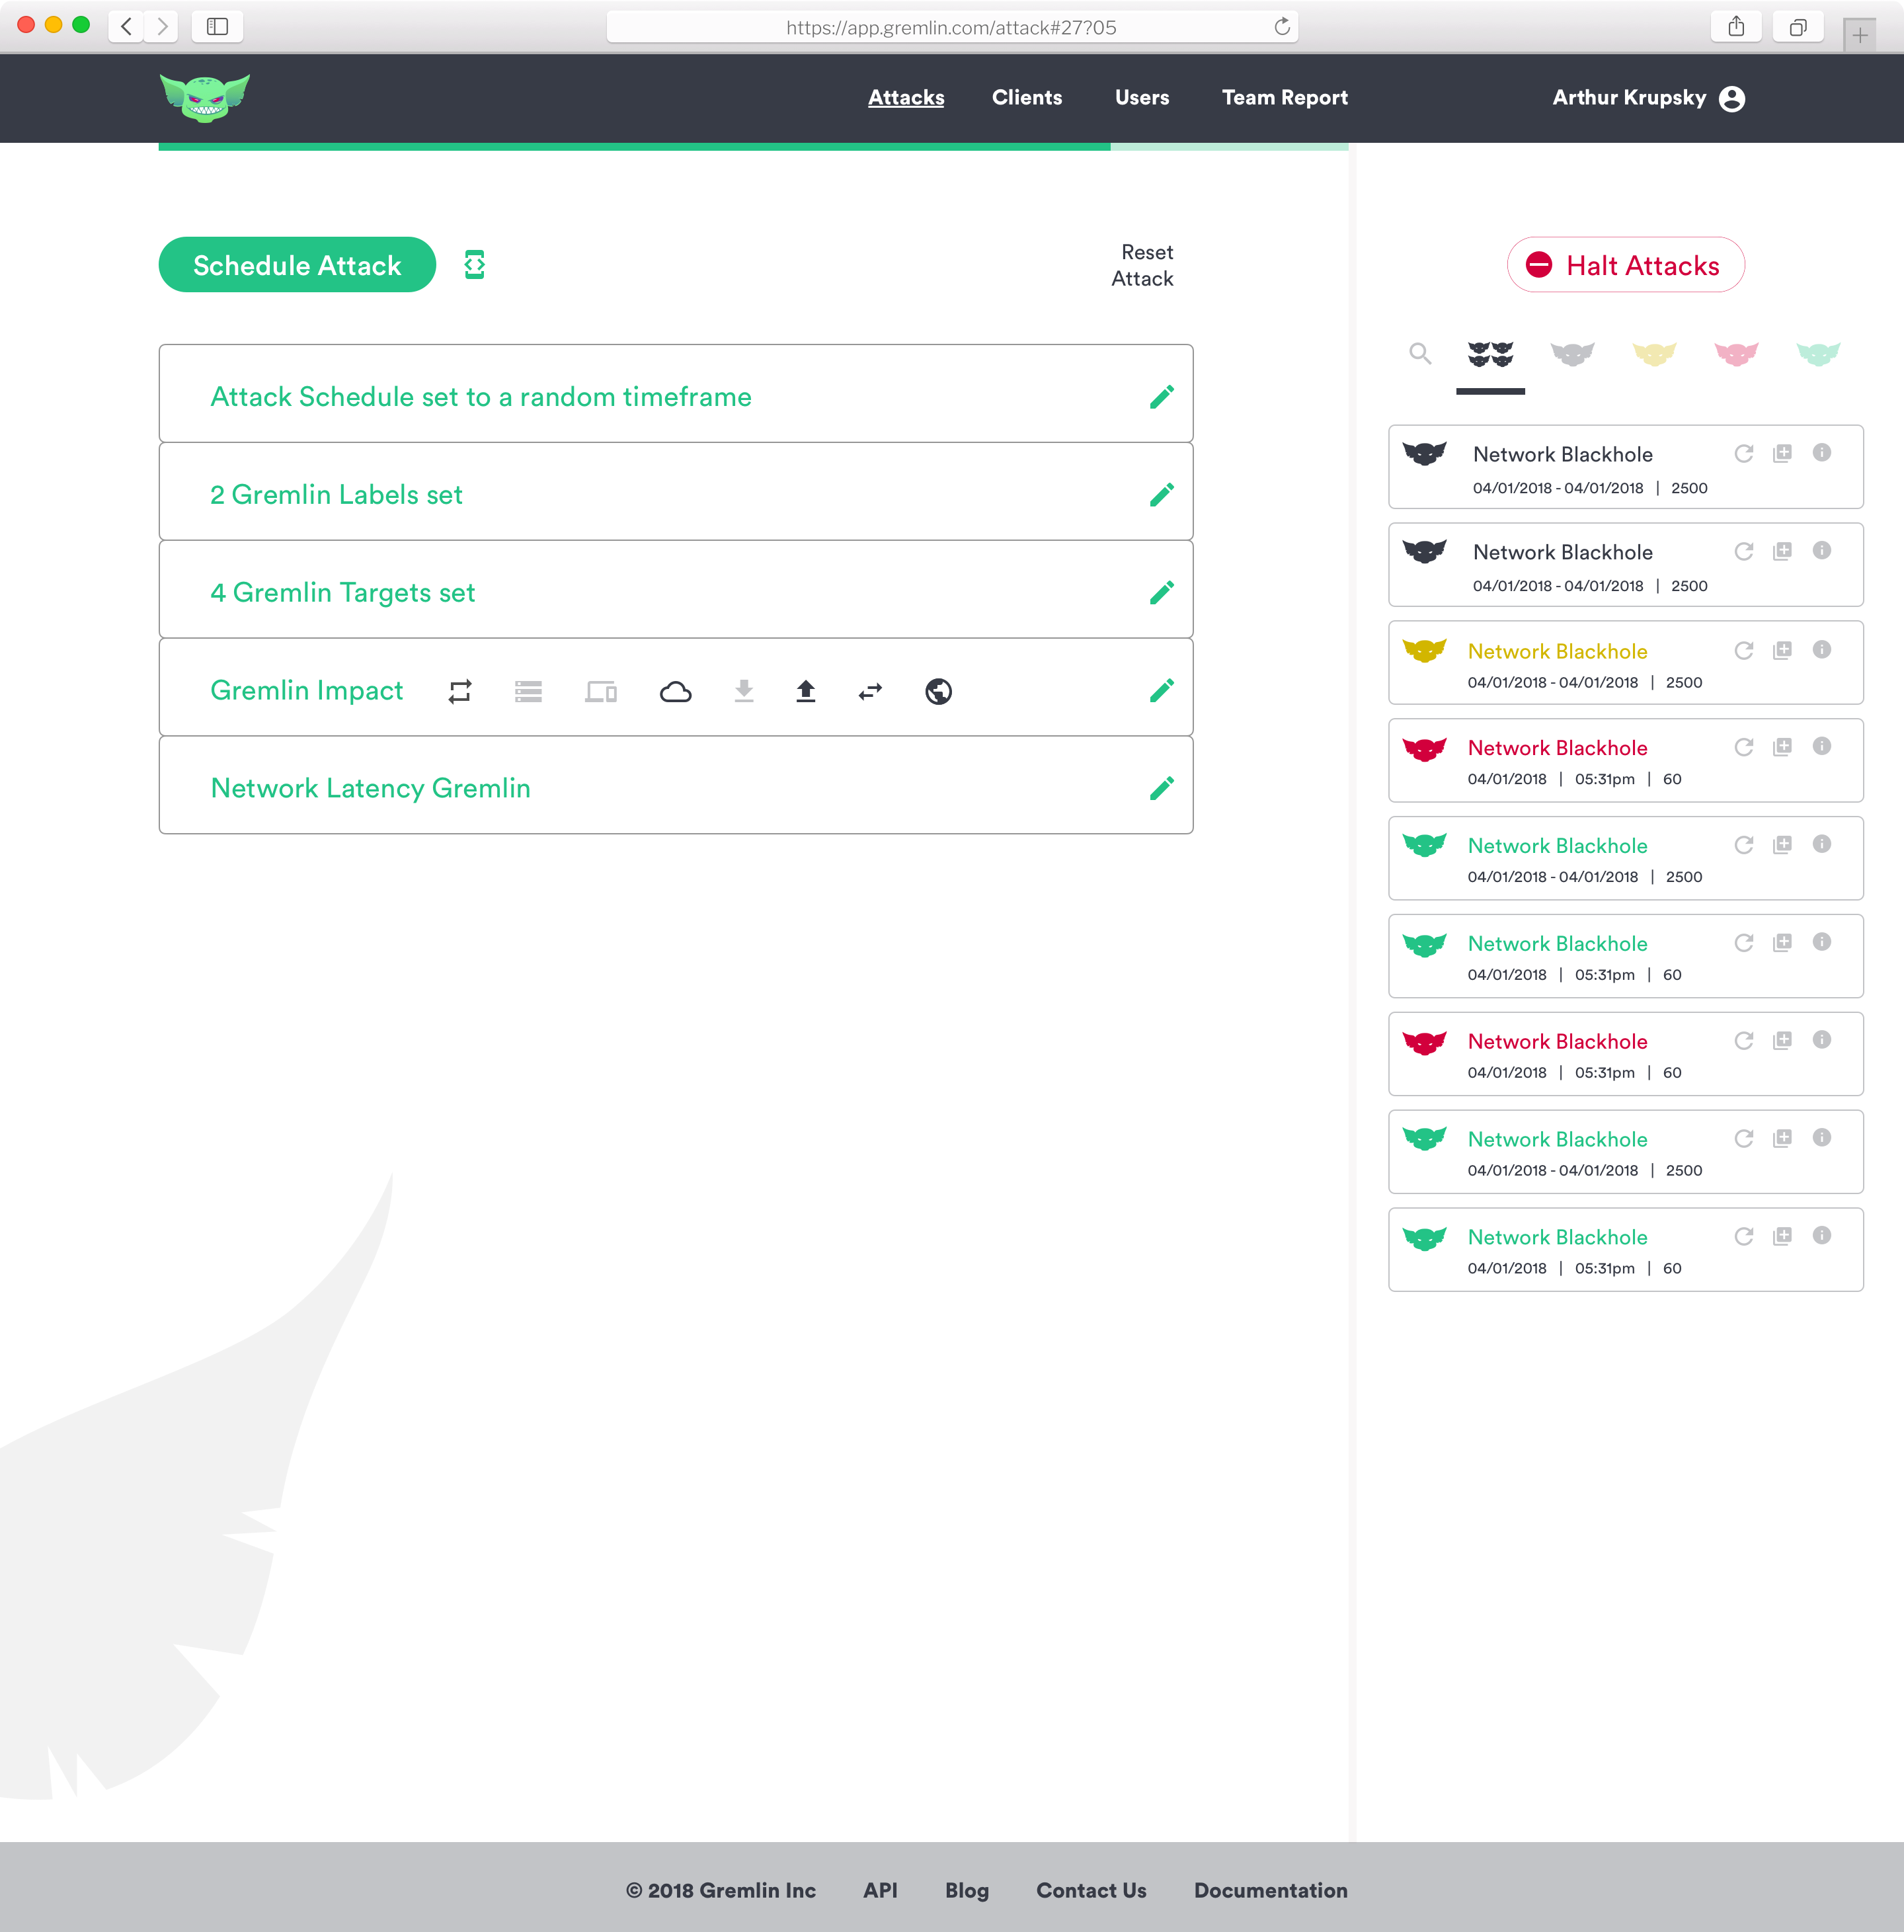The width and height of the screenshot is (1904, 1932).
Task: Expand the 2 Gremlin Labels set section
Action: tap(676, 492)
